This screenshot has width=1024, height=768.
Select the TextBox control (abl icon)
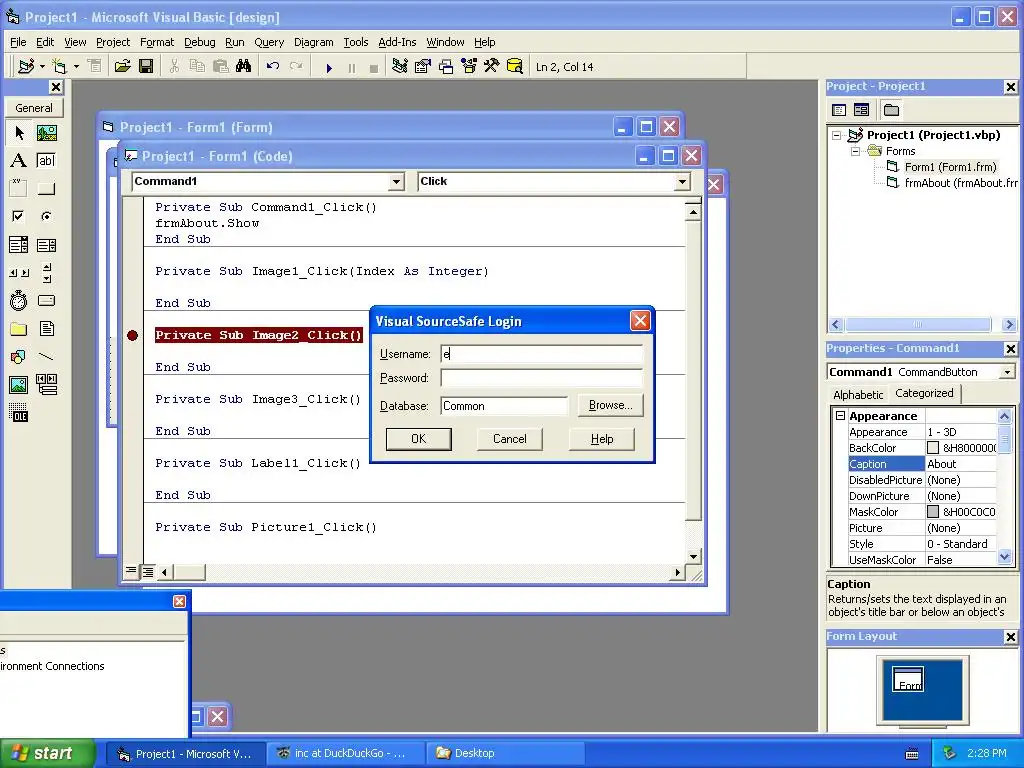46,161
